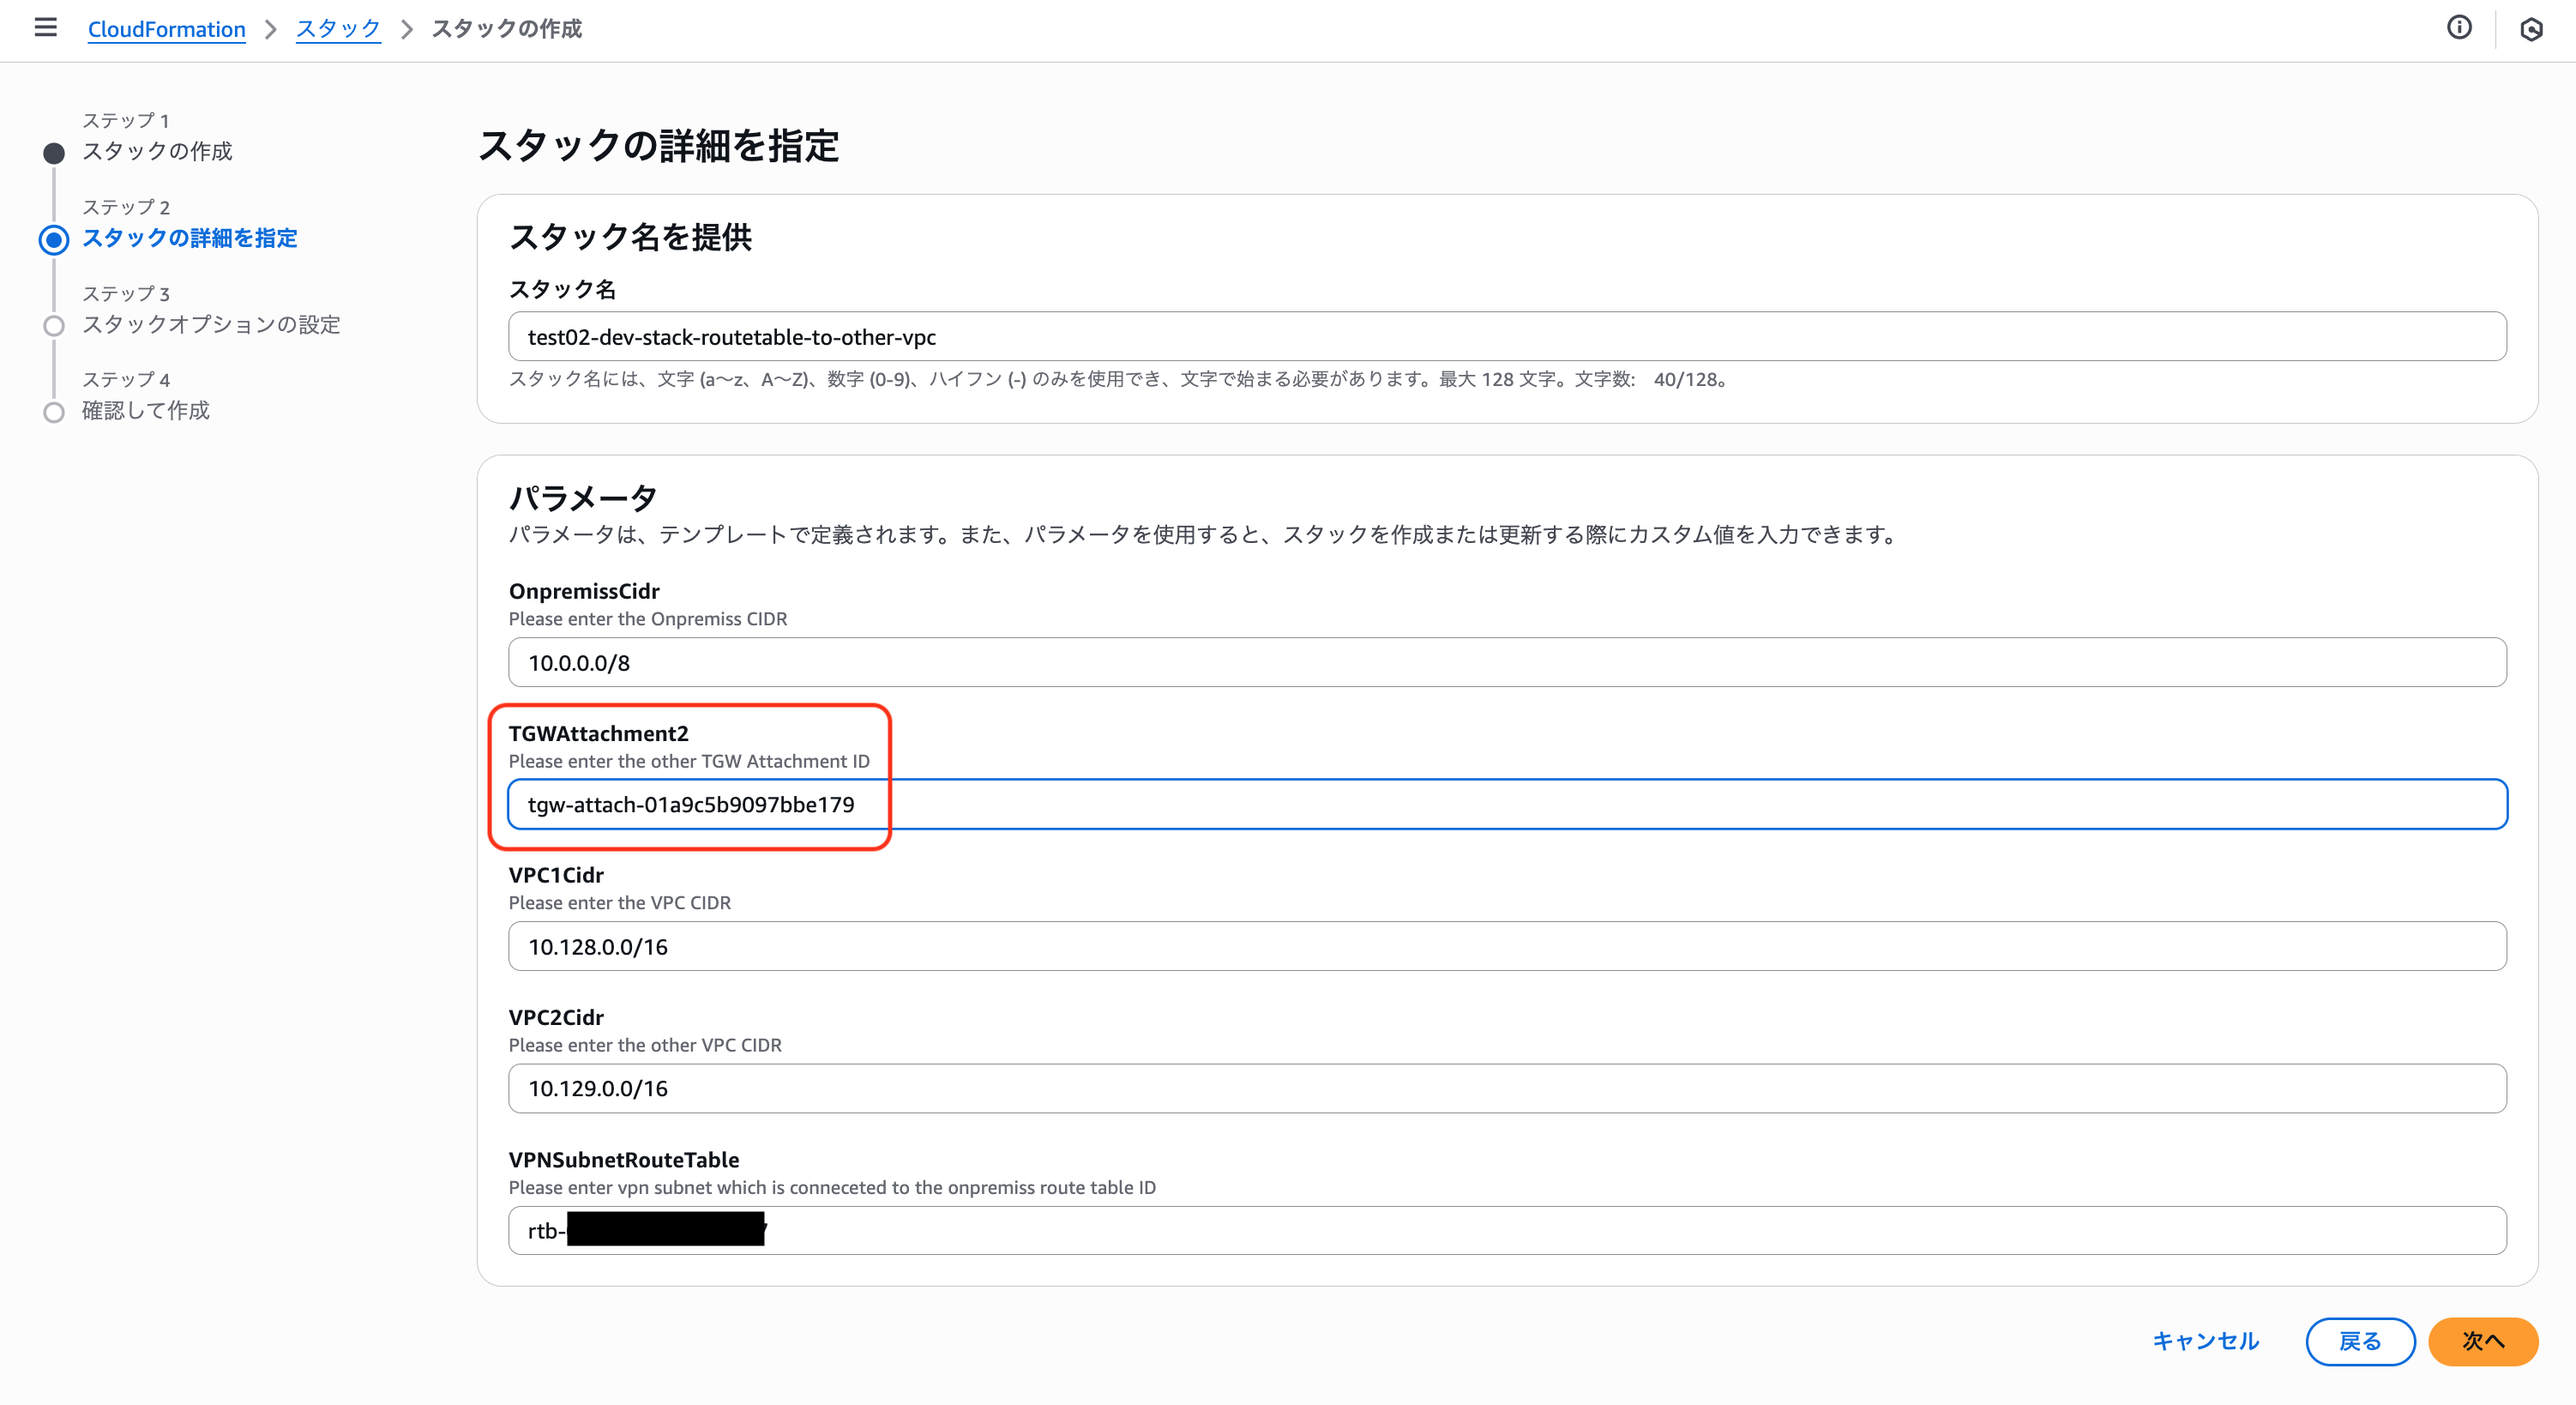
Task: Open the CloudFormation breadcrumb link
Action: tap(166, 29)
